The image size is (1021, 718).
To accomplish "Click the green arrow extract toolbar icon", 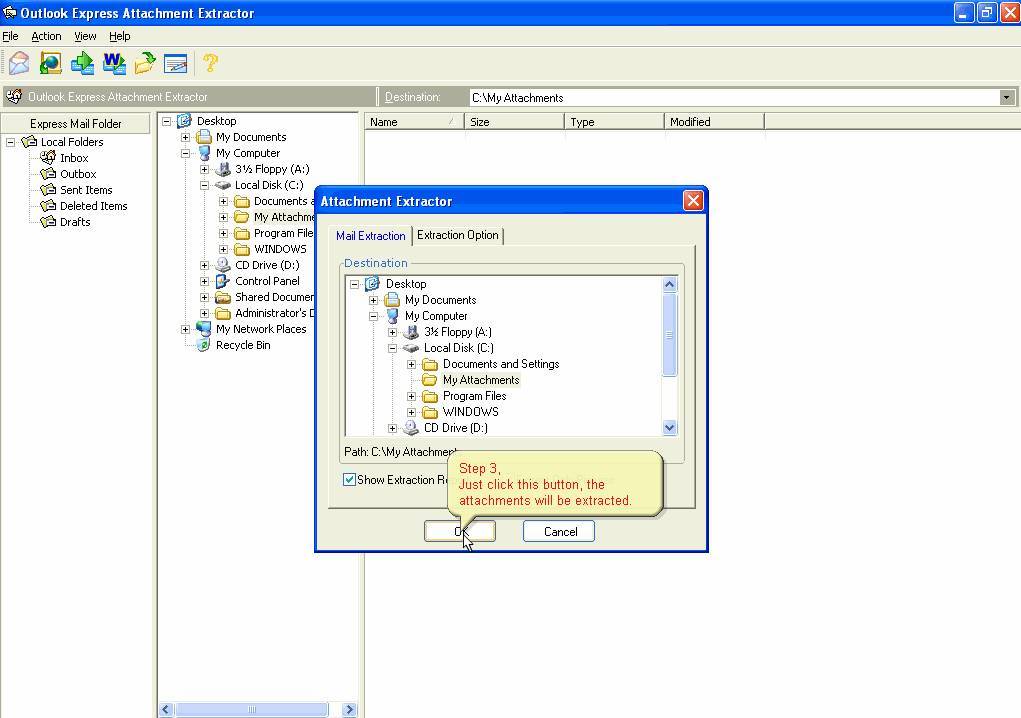I will (x=82, y=63).
